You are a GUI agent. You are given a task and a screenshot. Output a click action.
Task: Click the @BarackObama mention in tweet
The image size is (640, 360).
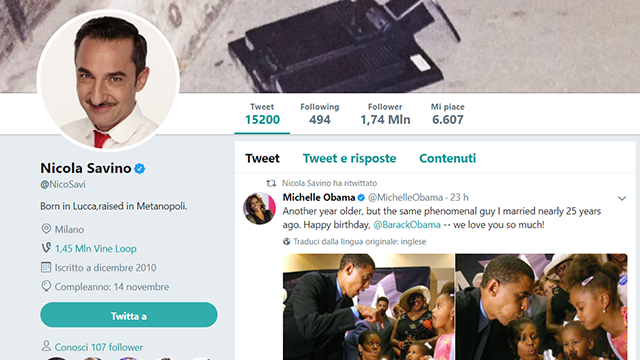(x=407, y=225)
